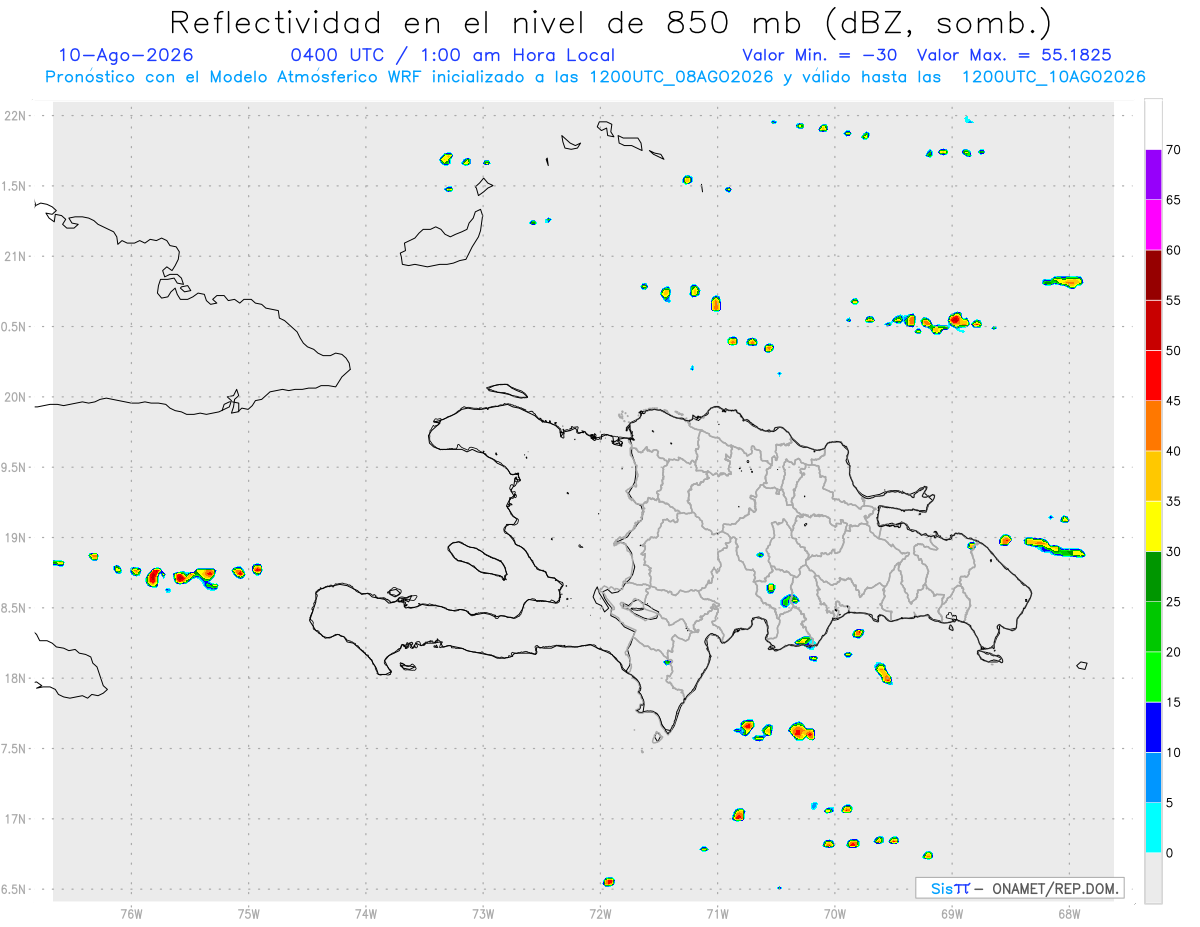Select 'Valor Min. = -30' text
Viewport: 1200px width, 927px height.
tap(820, 55)
